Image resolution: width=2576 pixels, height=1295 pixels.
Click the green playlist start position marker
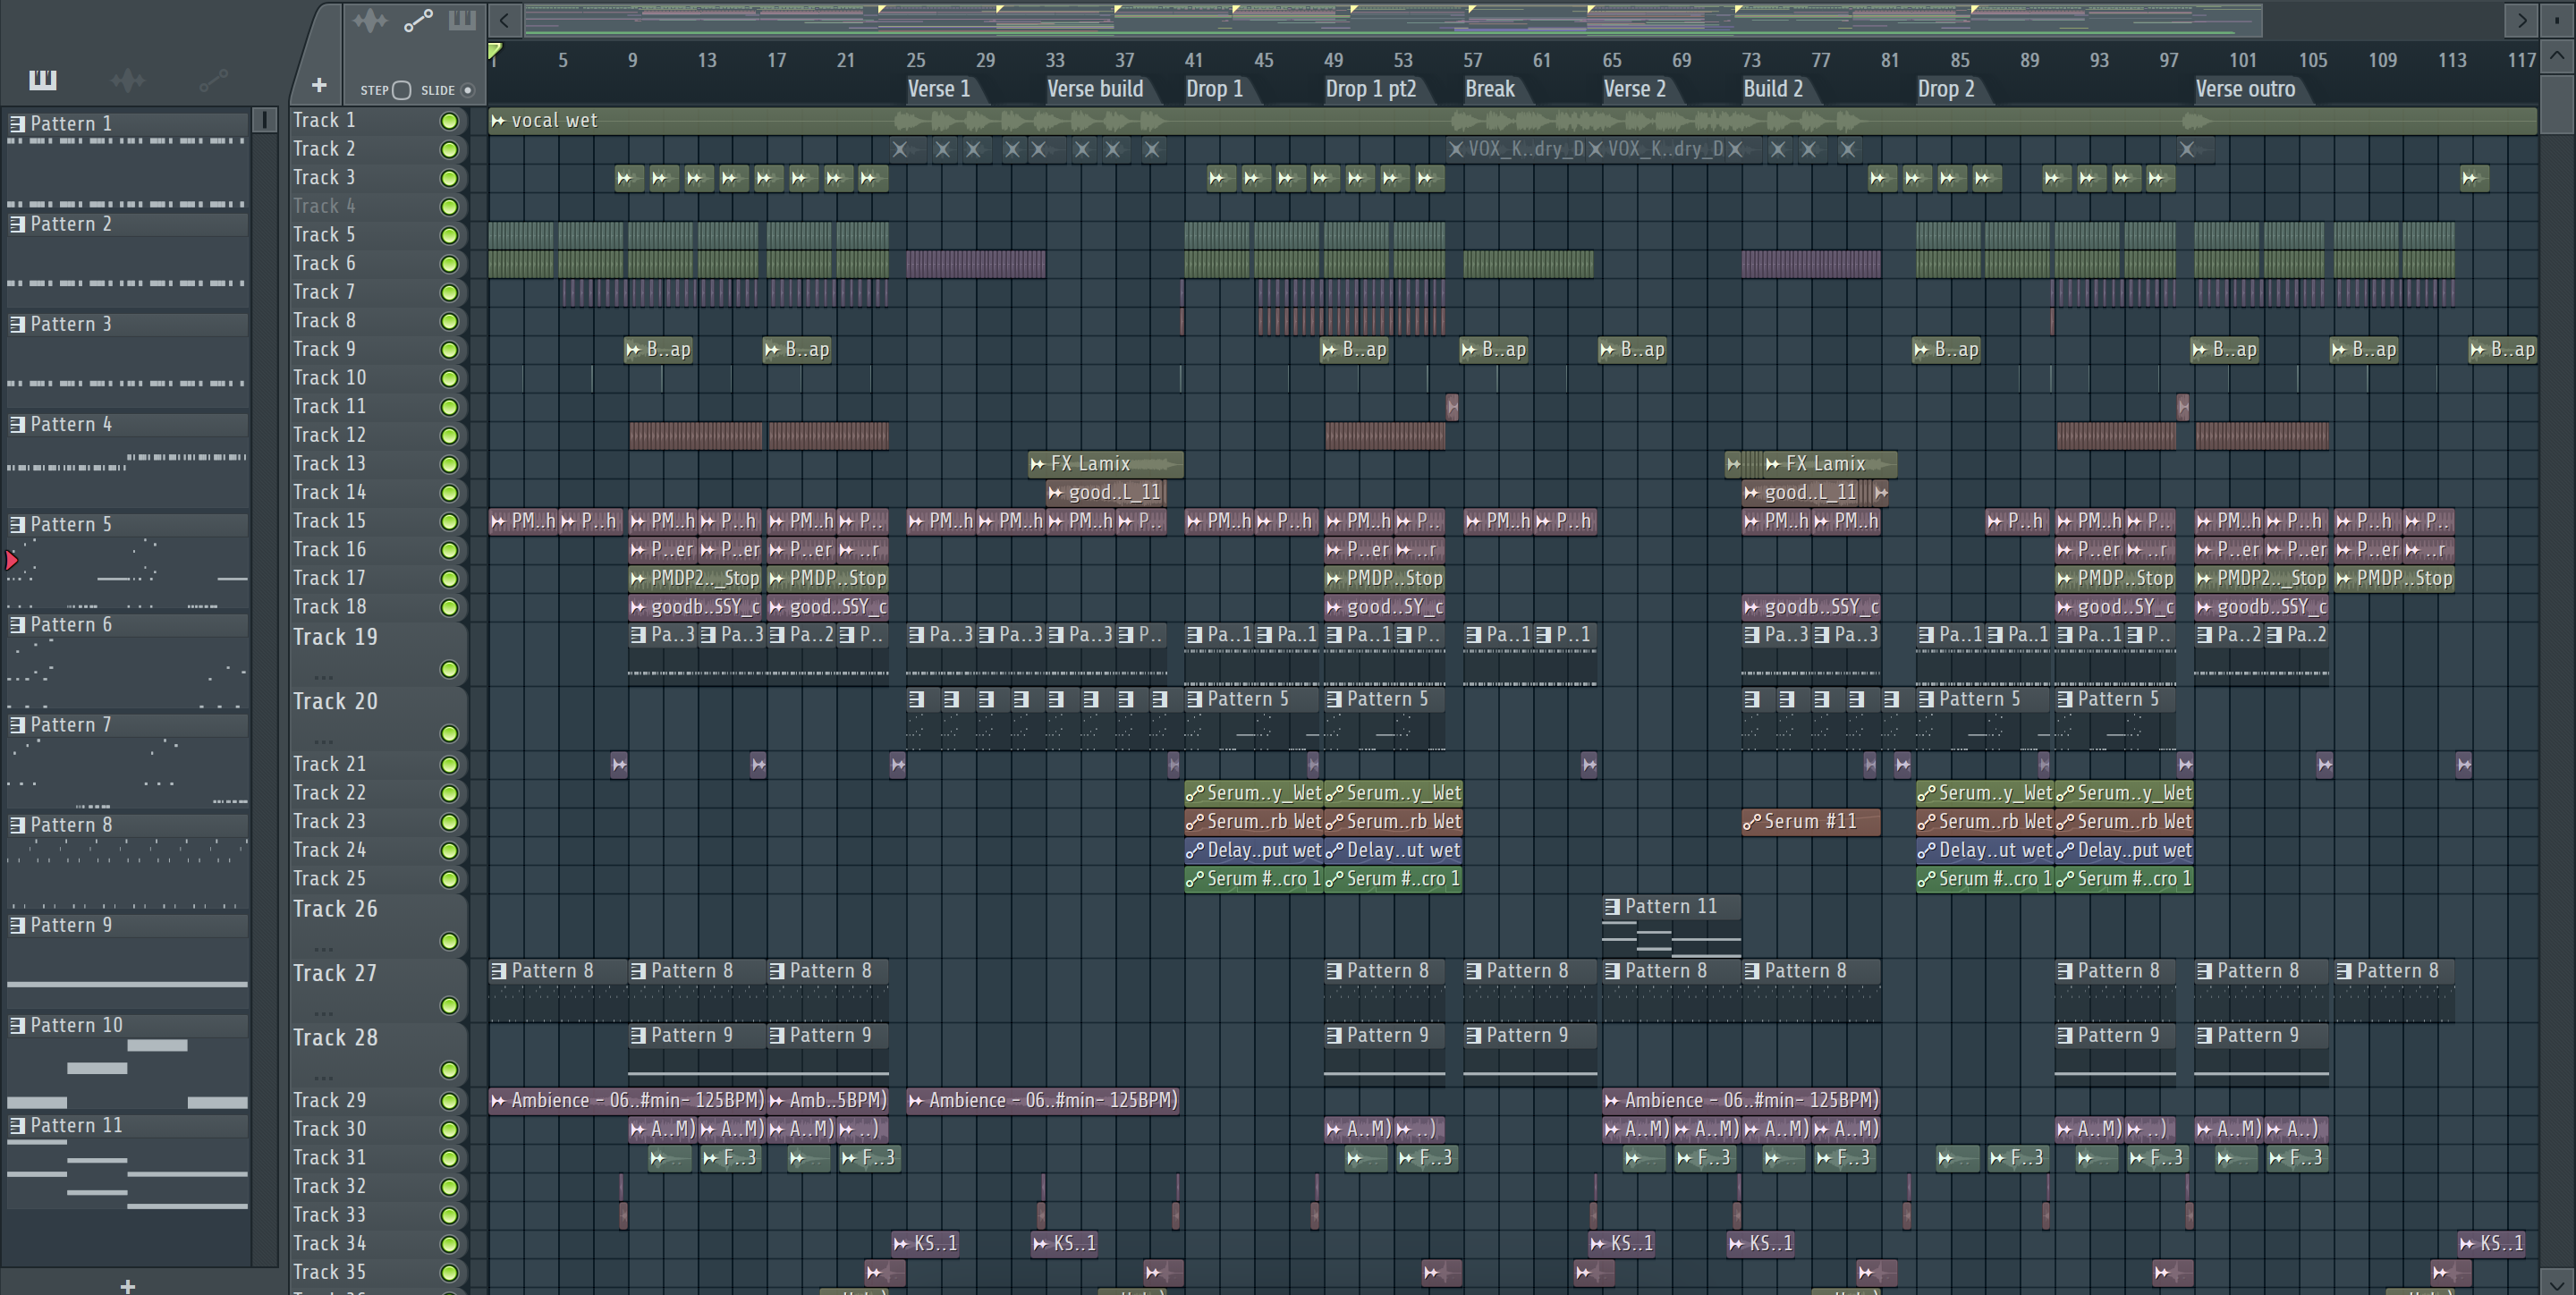tap(494, 50)
